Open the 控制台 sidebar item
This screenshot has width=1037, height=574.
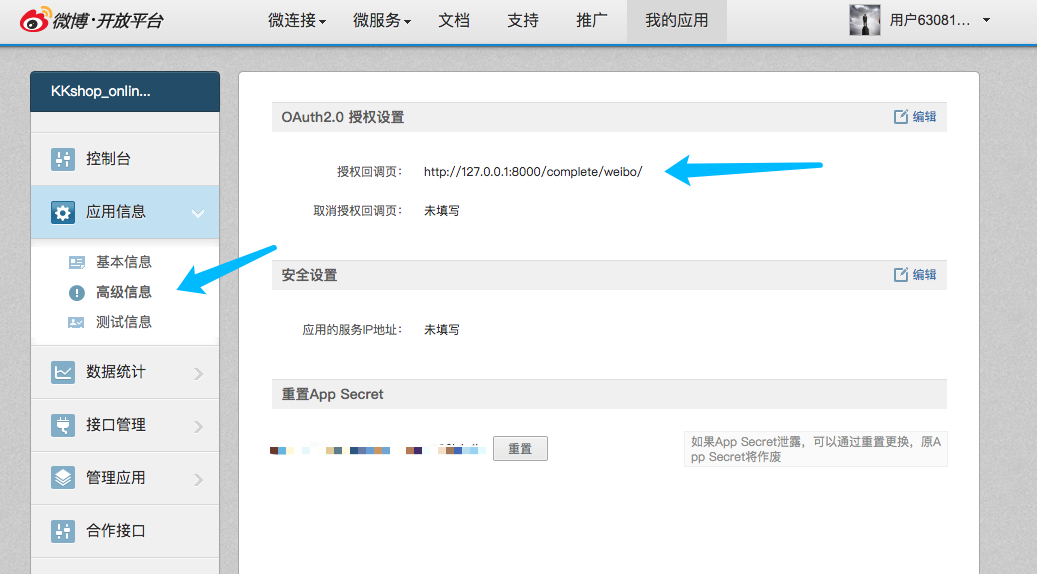click(x=125, y=159)
